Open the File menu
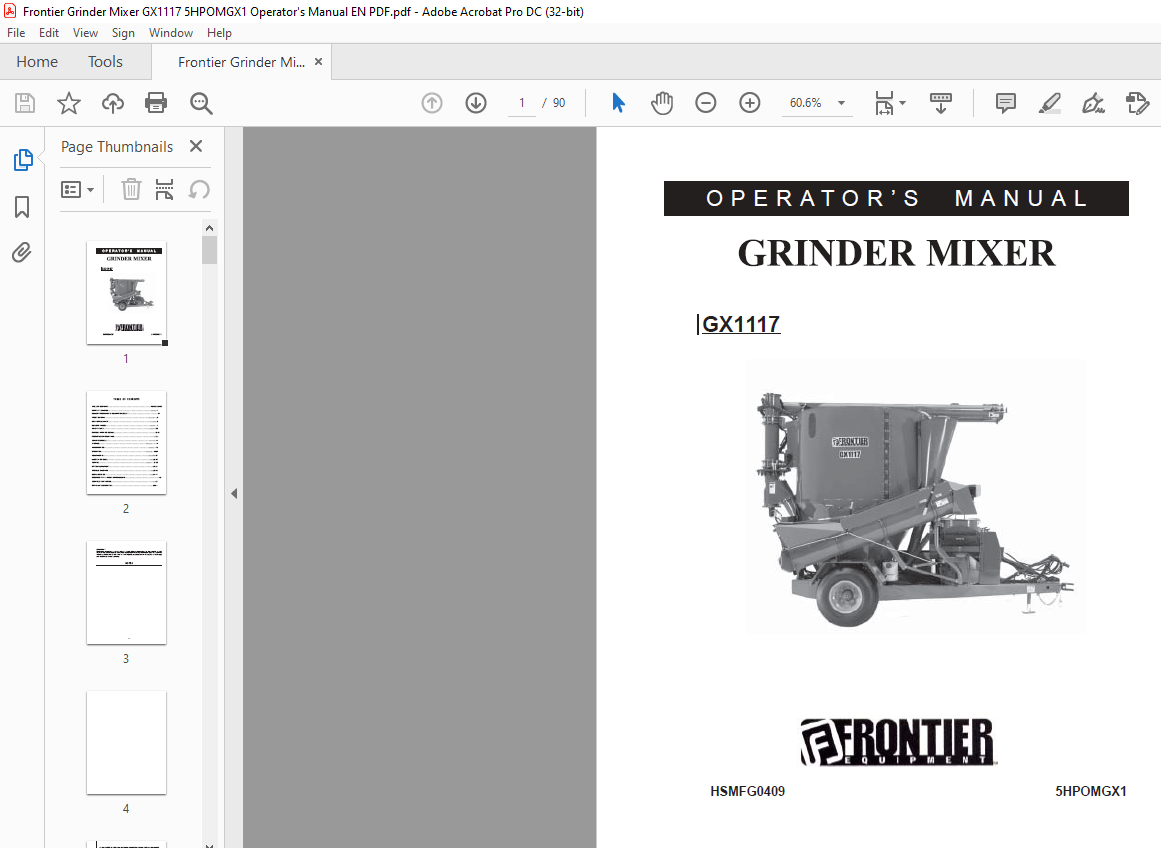Screen dimensions: 1161x848 pyautogui.click(x=16, y=33)
